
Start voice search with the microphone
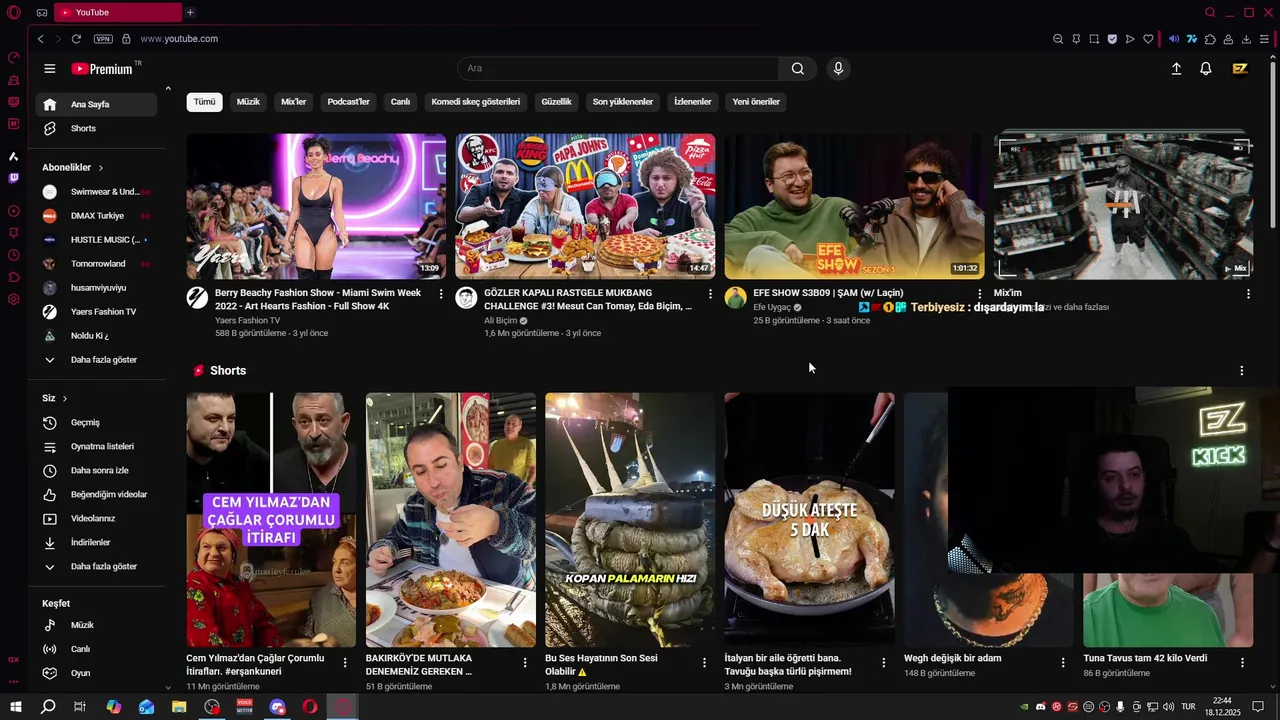[x=838, y=69]
